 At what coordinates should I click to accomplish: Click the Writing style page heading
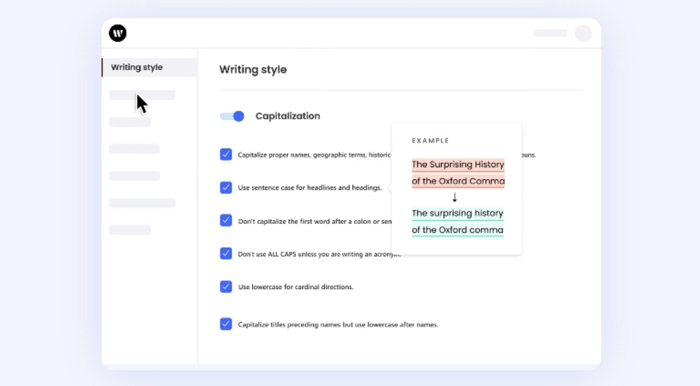tap(253, 70)
